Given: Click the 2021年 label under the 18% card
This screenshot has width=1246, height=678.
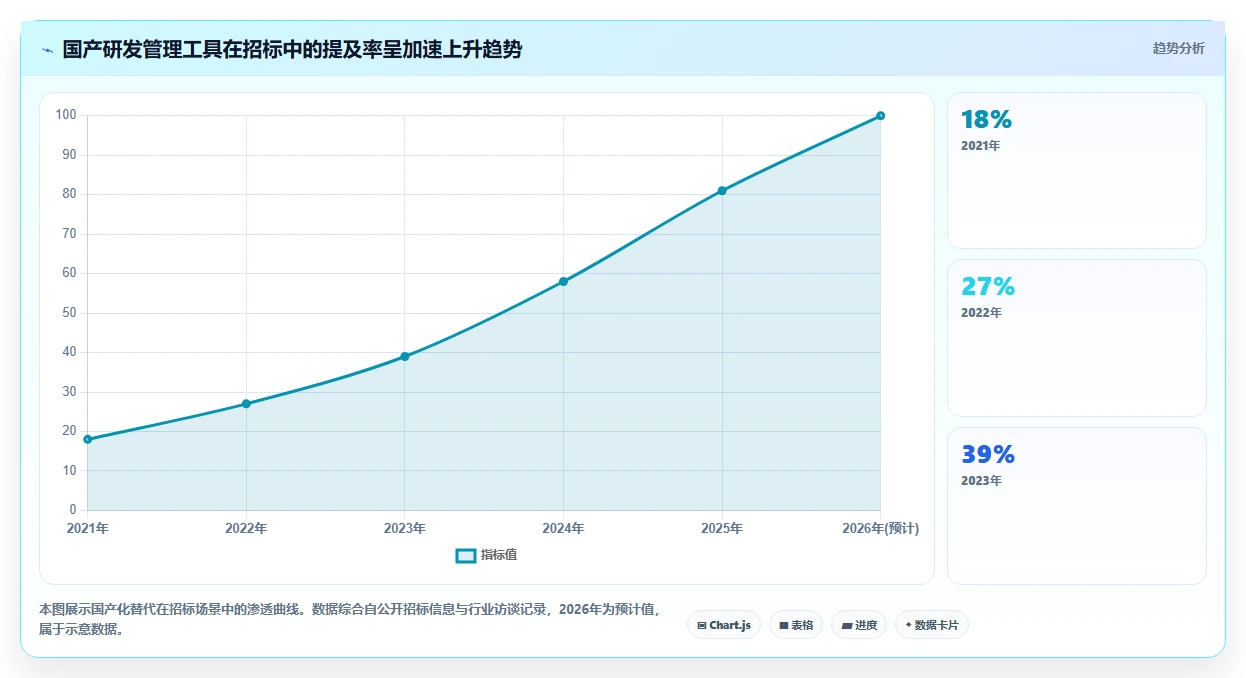Looking at the screenshot, I should (981, 146).
